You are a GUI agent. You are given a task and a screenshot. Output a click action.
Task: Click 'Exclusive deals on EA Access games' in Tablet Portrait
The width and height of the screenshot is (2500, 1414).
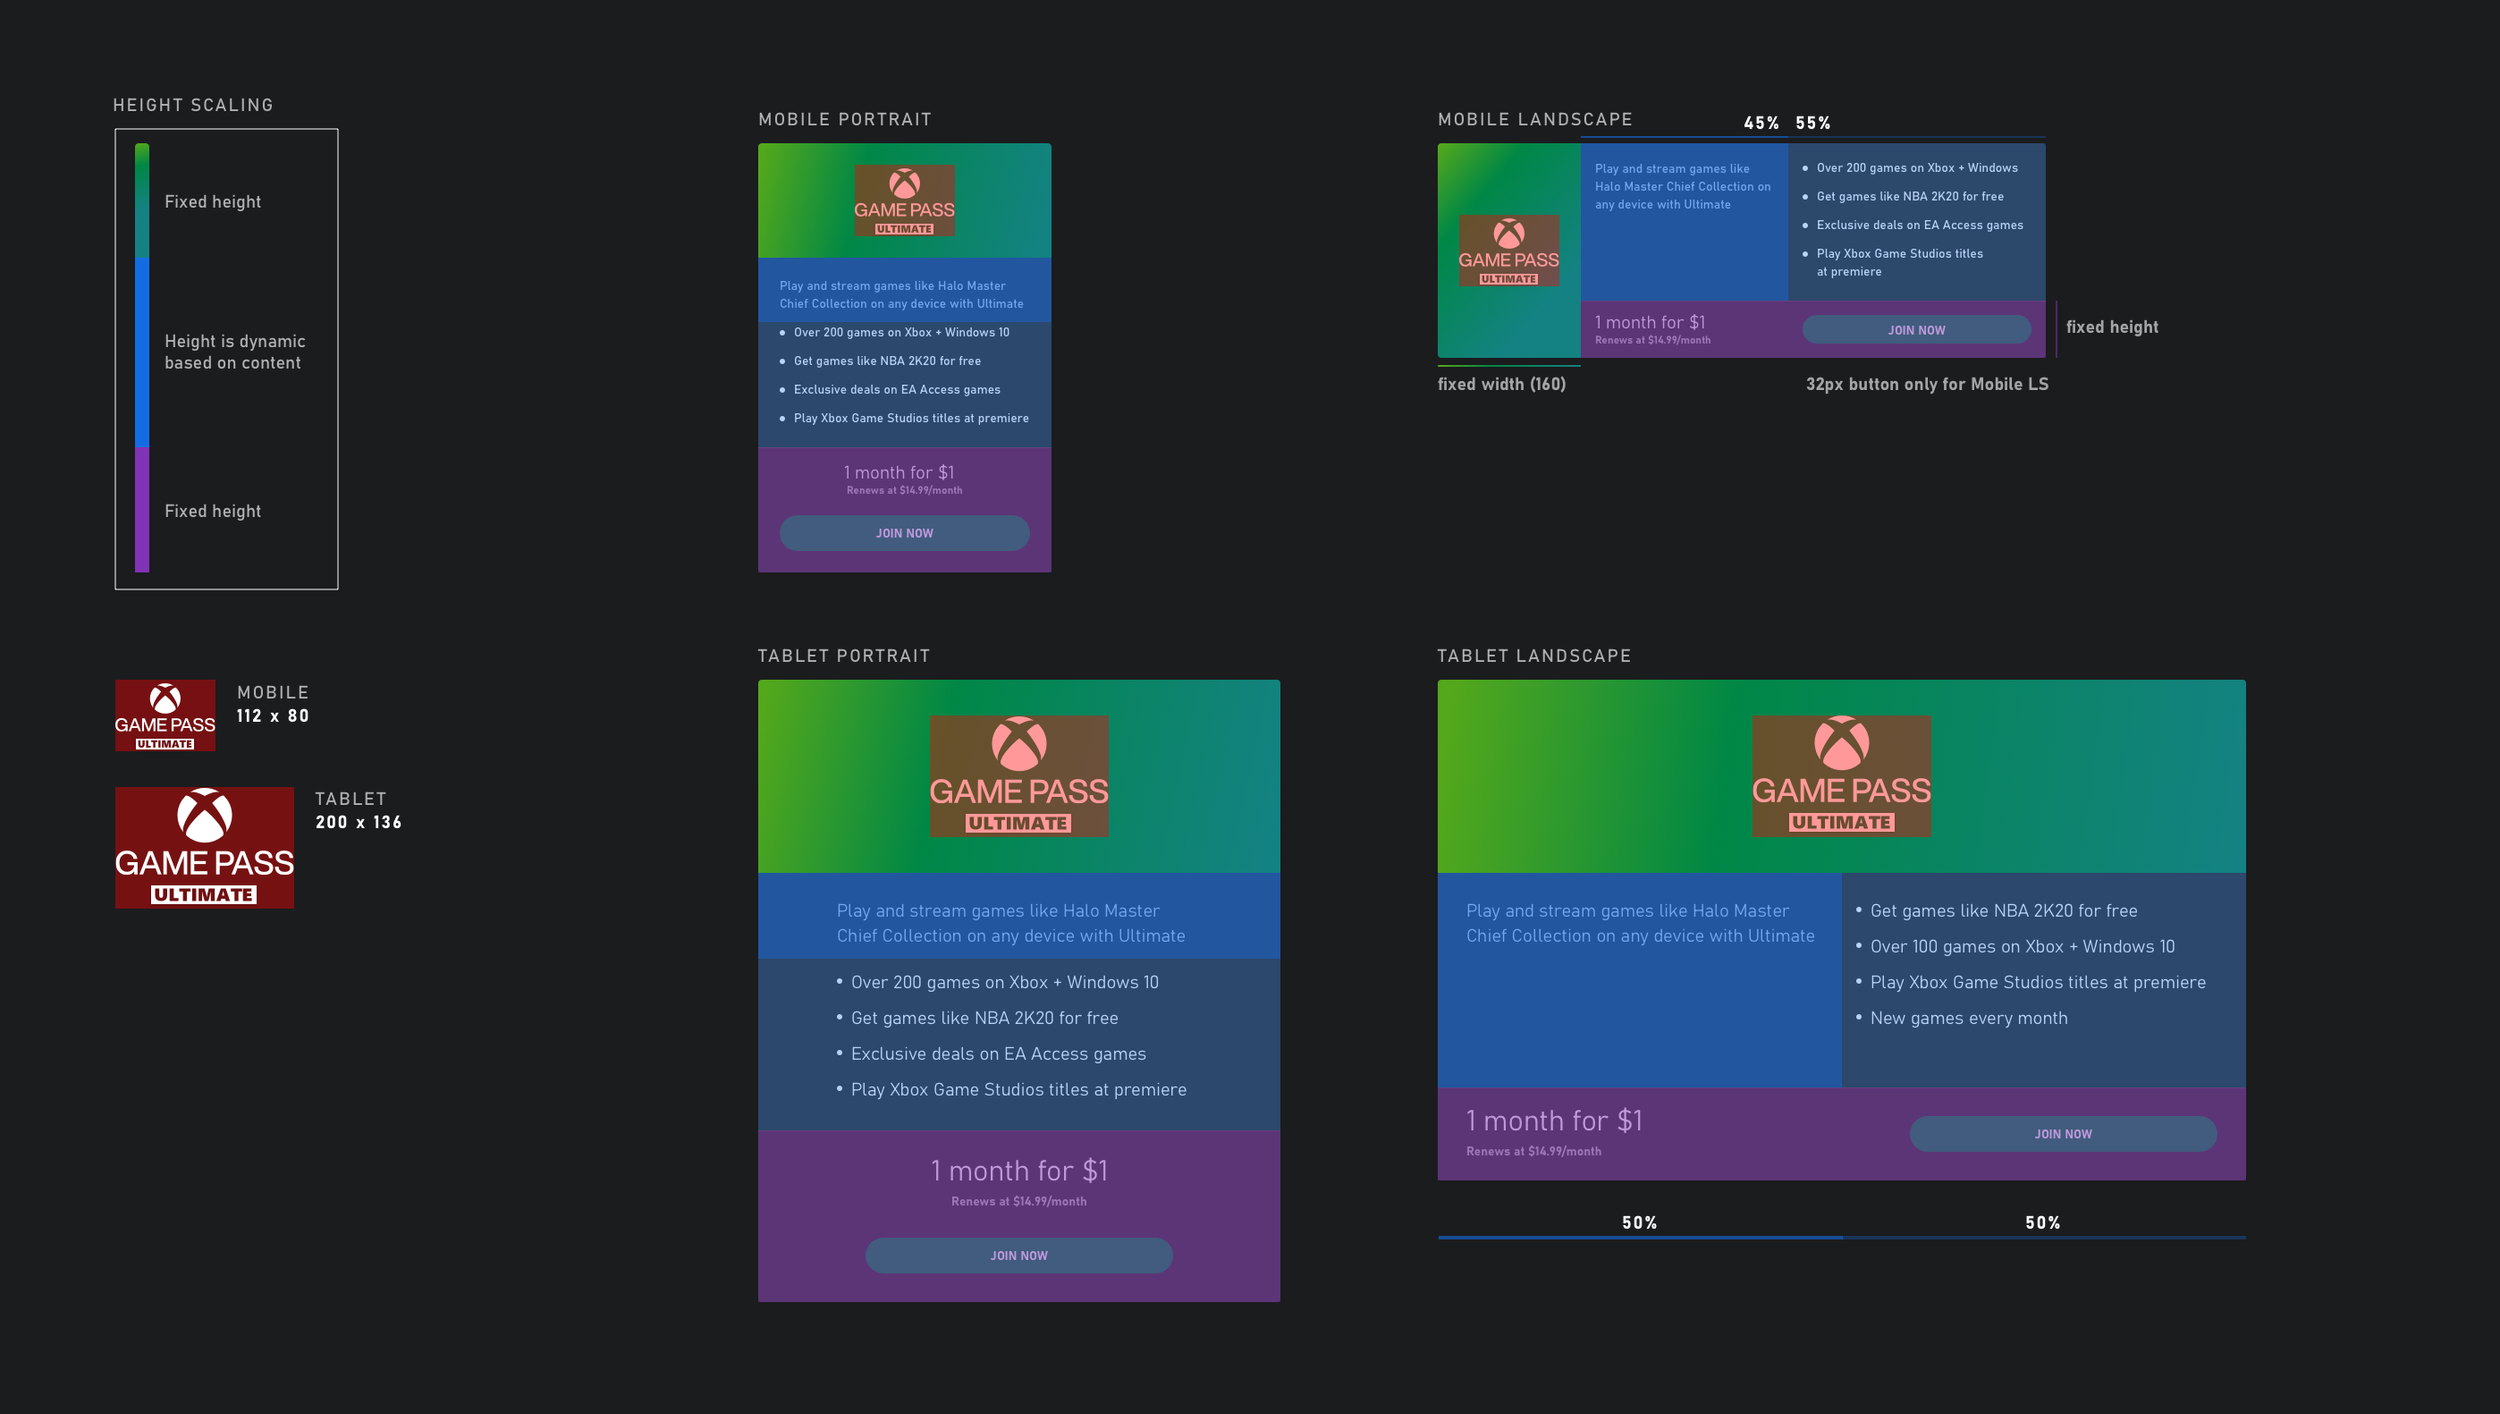(x=998, y=1054)
